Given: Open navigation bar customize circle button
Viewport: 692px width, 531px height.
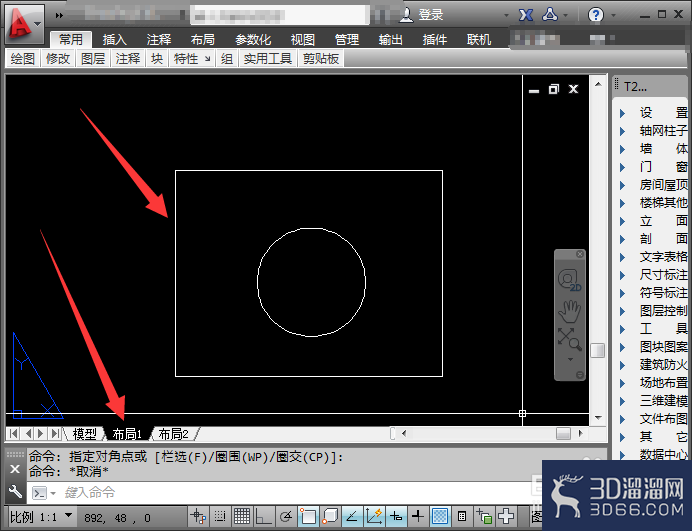Looking at the screenshot, I should tap(580, 375).
